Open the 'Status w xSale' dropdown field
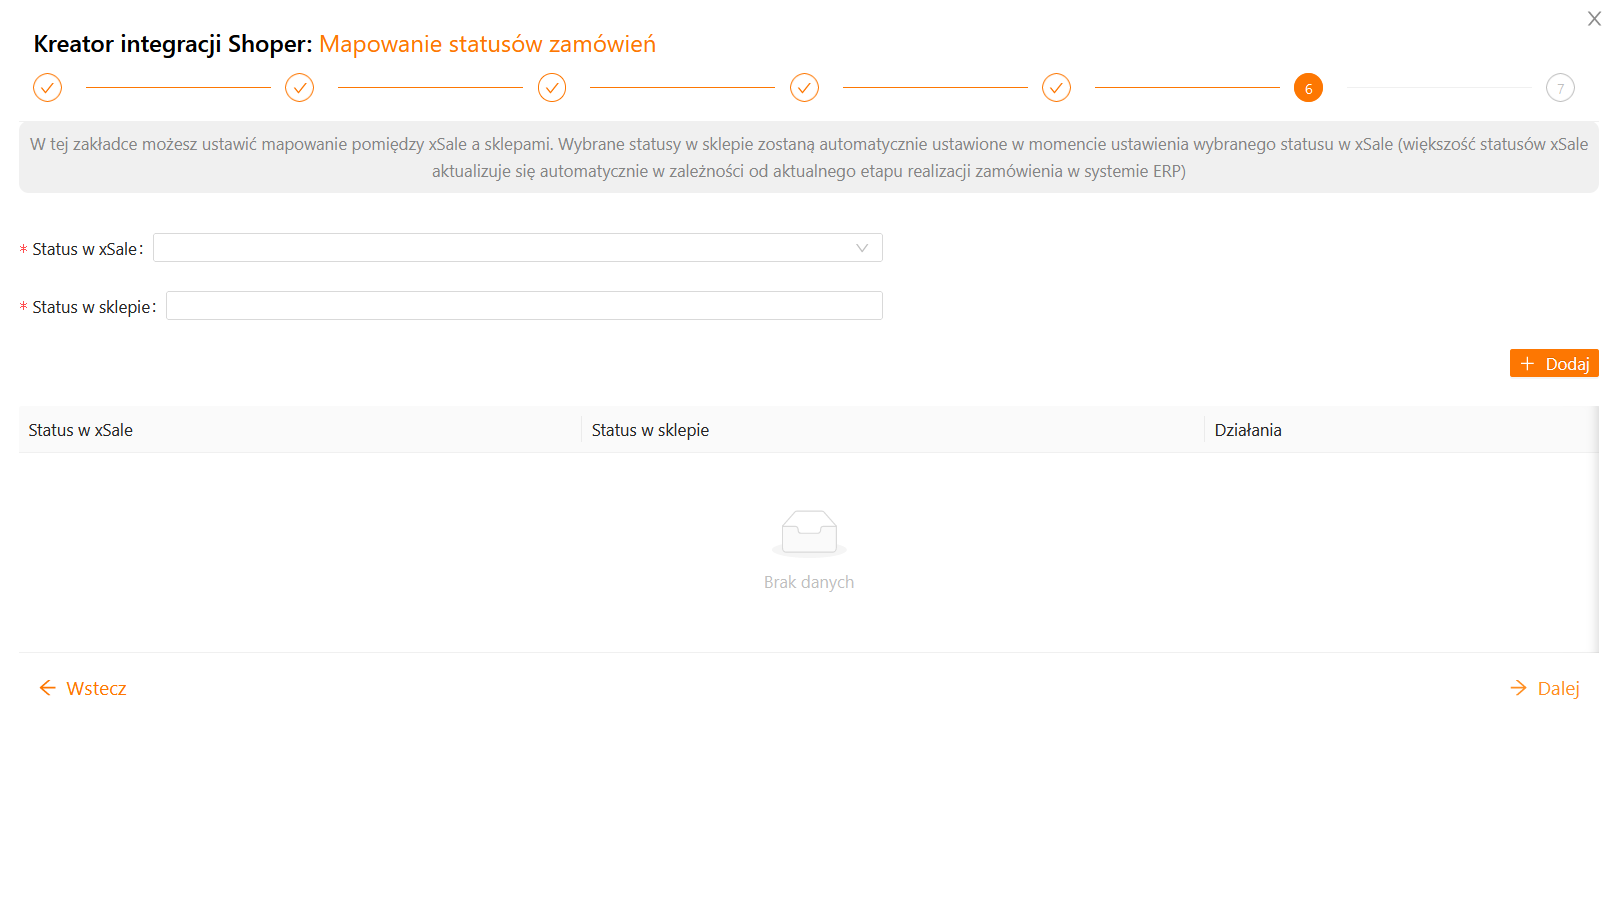This screenshot has height=923, width=1616. pos(500,248)
